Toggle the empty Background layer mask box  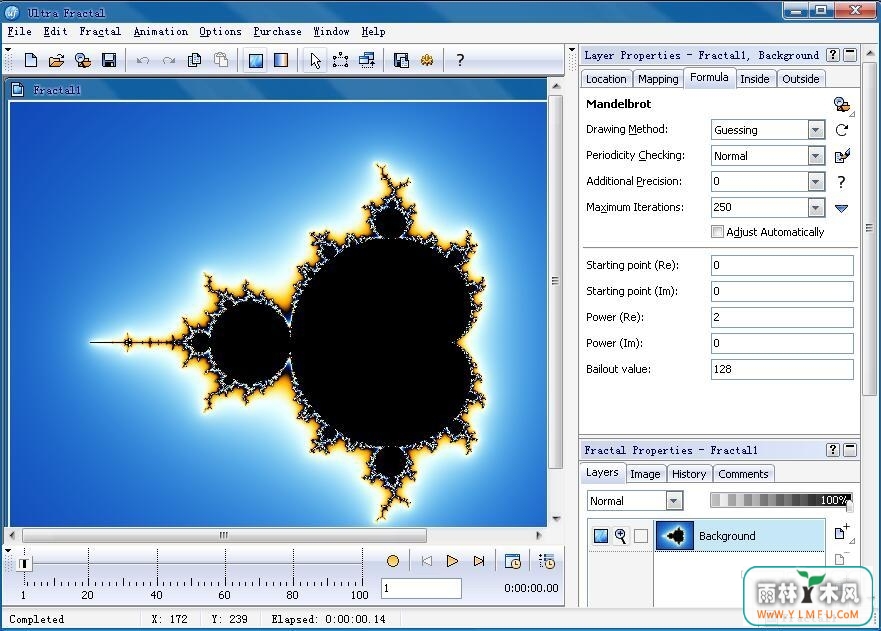pyautogui.click(x=641, y=536)
